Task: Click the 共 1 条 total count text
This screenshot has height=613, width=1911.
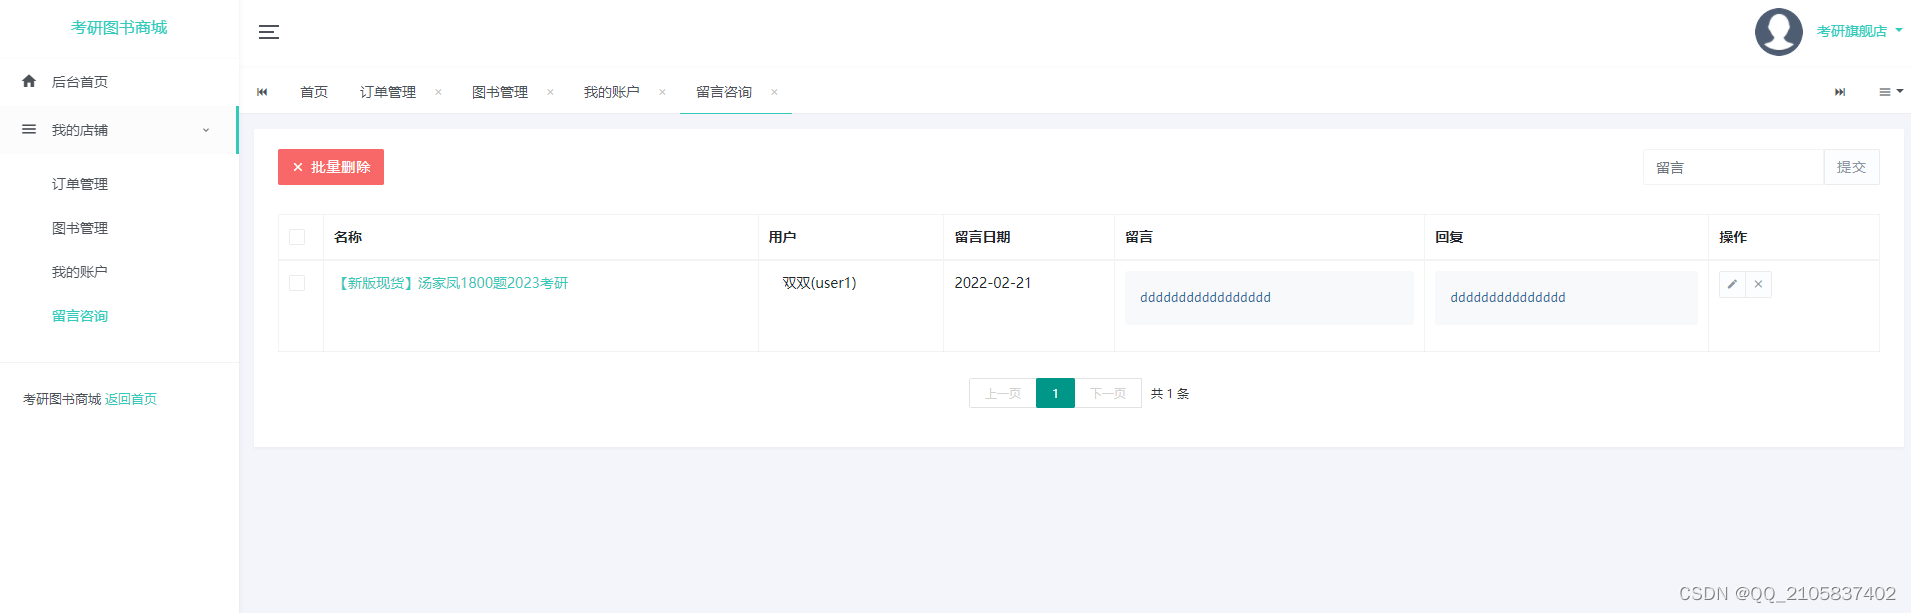Action: pyautogui.click(x=1170, y=394)
